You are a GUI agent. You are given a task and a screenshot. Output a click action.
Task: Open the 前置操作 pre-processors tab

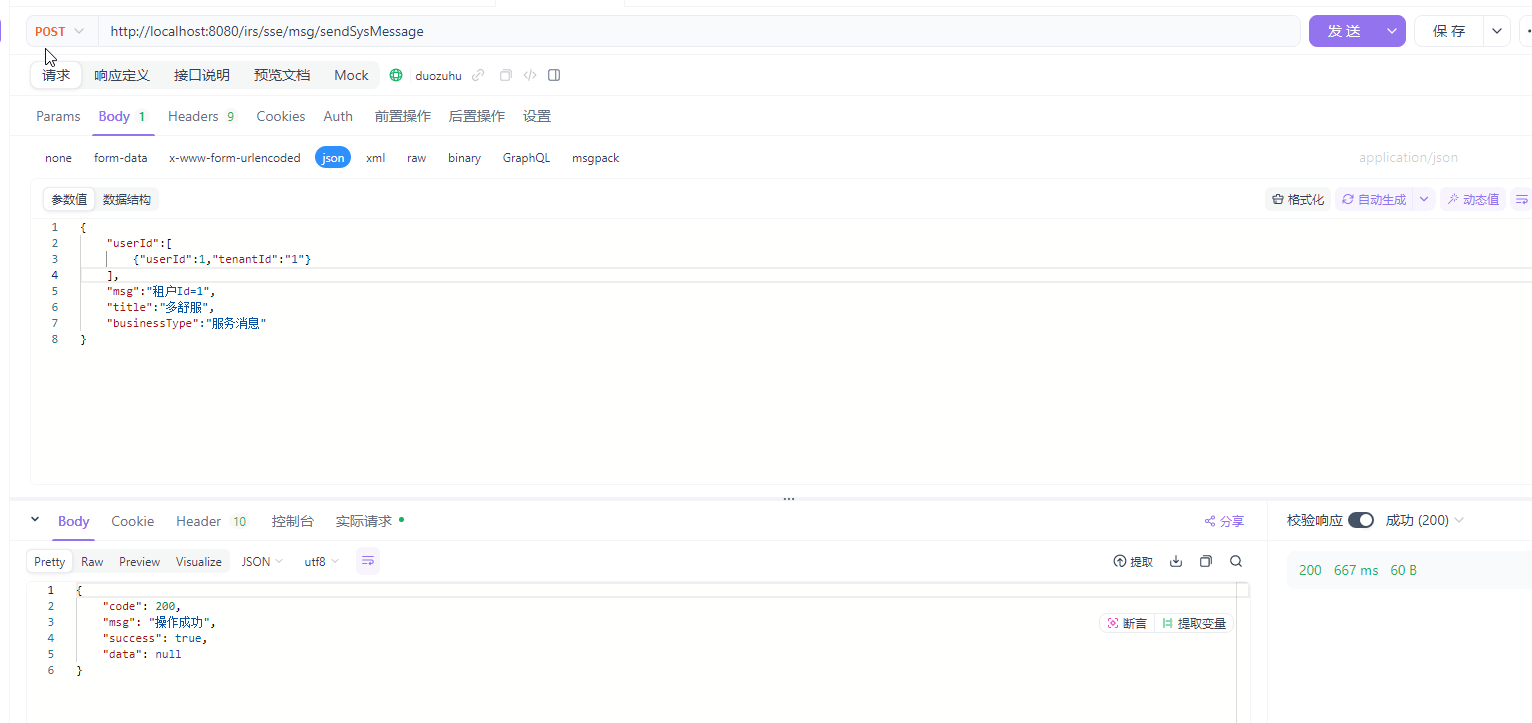pos(403,116)
